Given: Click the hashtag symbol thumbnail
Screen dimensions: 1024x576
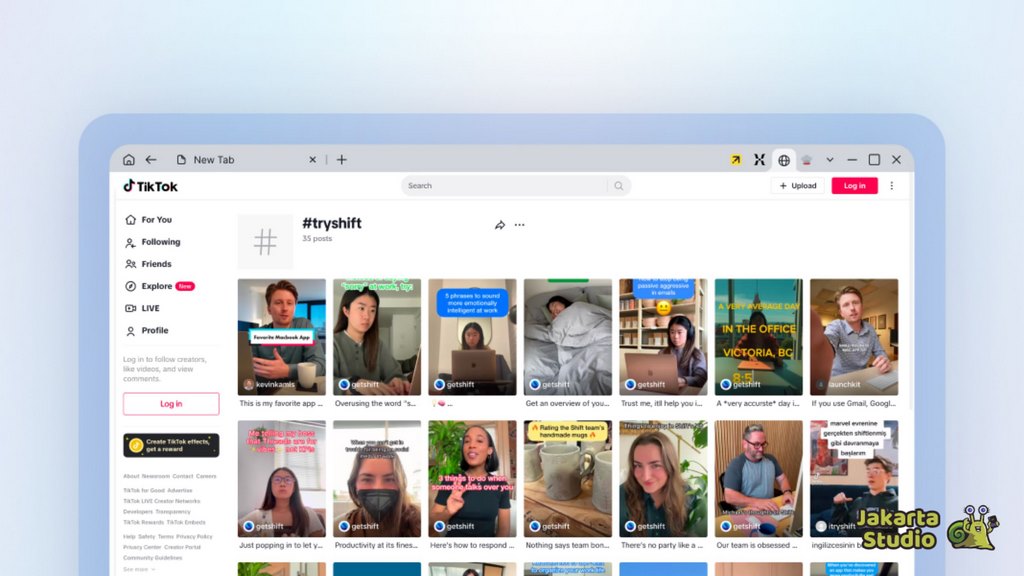Looking at the screenshot, I should 265,242.
